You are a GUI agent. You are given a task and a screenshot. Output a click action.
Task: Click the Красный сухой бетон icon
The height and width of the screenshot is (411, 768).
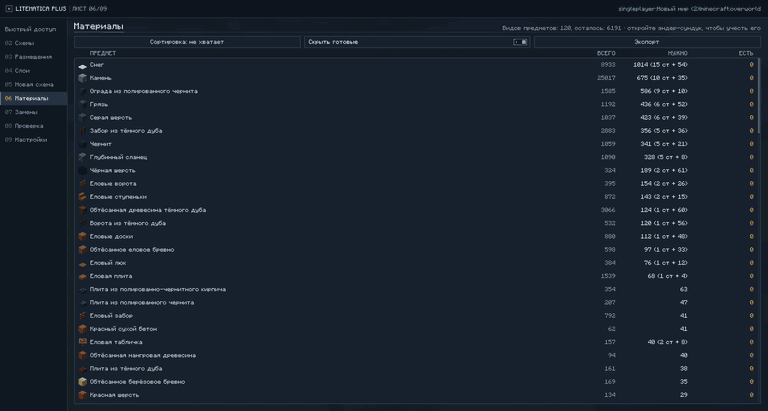click(x=82, y=330)
